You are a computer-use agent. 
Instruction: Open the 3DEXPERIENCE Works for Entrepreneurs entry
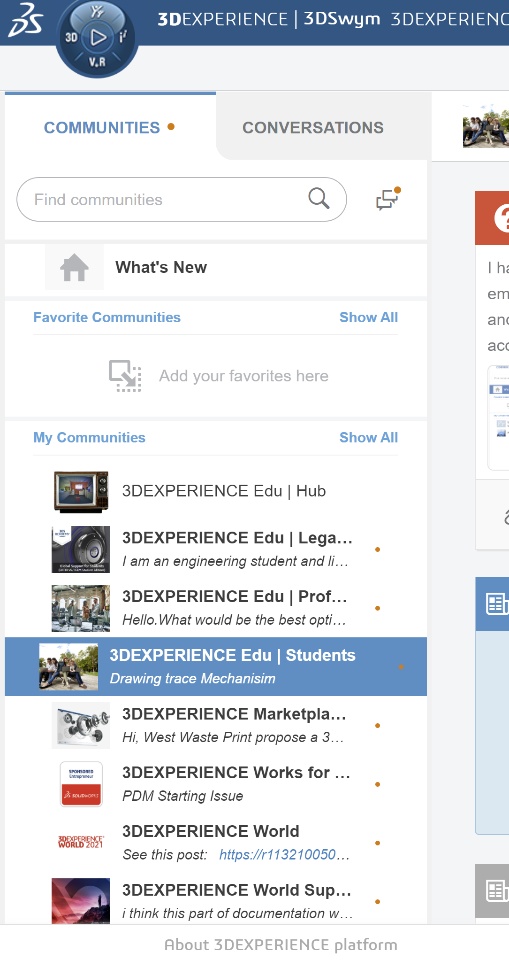[x=216, y=784]
